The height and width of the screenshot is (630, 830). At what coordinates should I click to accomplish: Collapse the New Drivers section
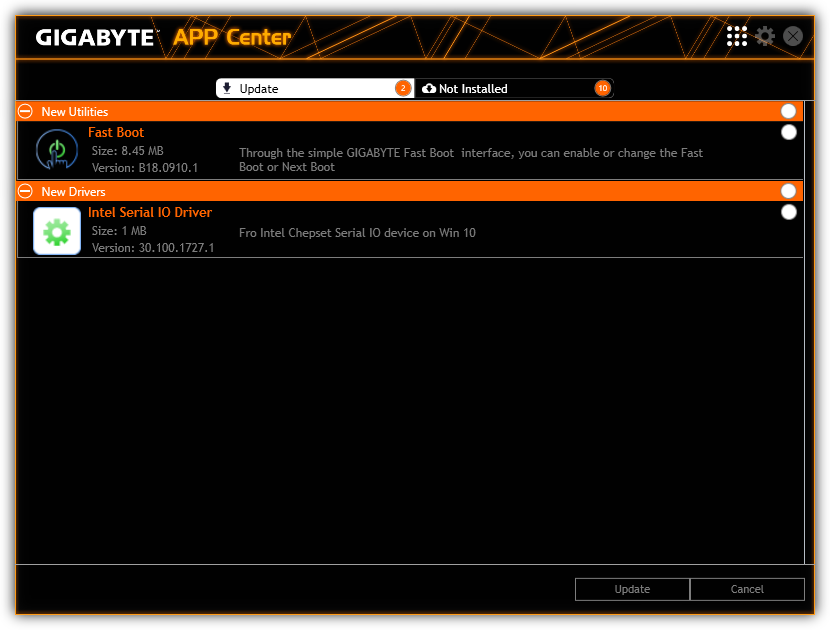tap(25, 191)
